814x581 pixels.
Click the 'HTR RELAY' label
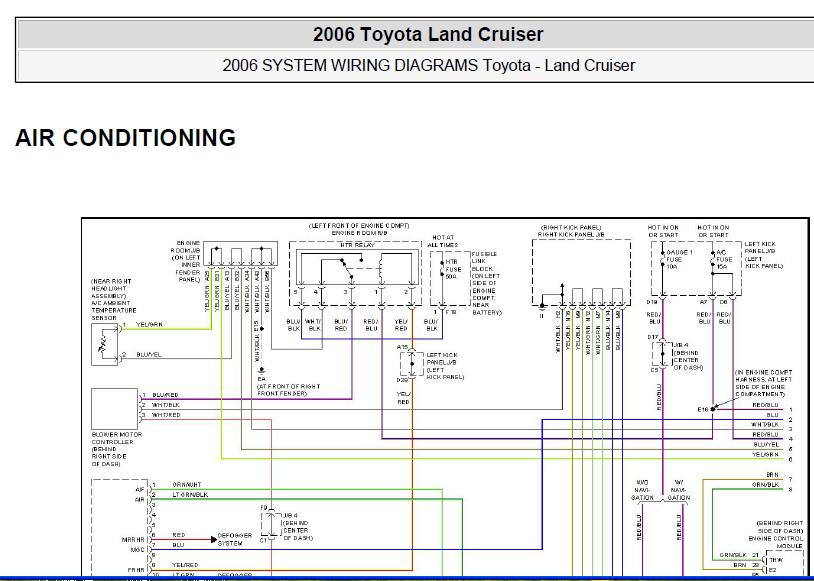(x=357, y=245)
